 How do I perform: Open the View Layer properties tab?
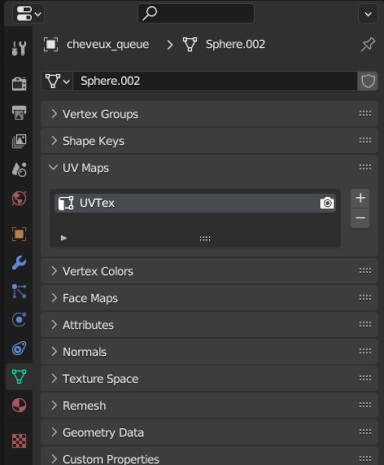(x=19, y=141)
